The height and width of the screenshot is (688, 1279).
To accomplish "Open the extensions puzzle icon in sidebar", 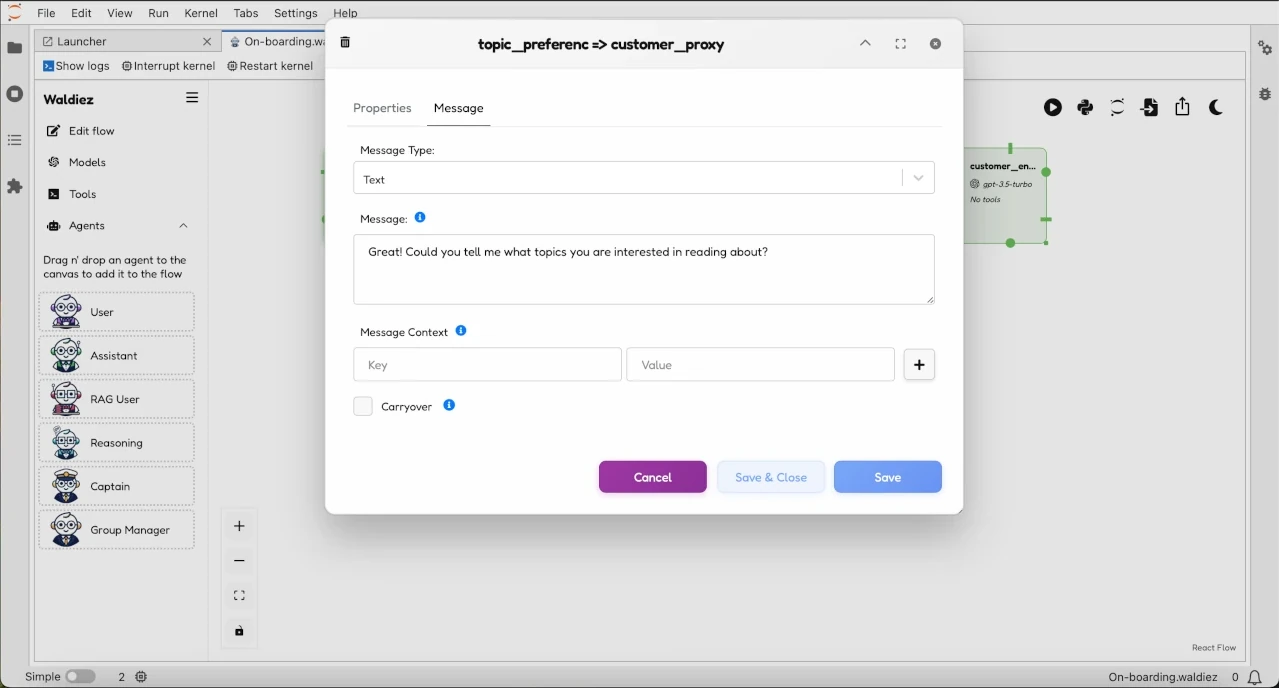I will tap(15, 187).
